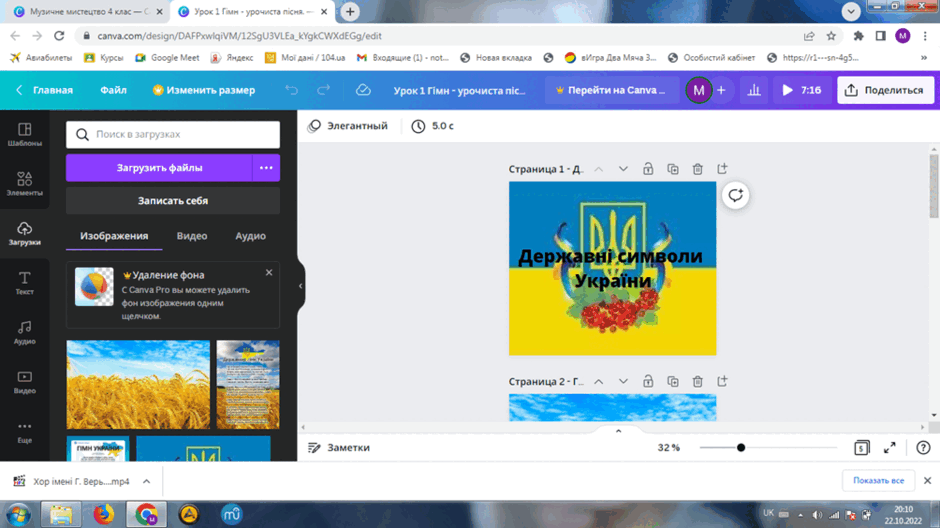Move Страница 1 down with chevron

click(x=623, y=169)
